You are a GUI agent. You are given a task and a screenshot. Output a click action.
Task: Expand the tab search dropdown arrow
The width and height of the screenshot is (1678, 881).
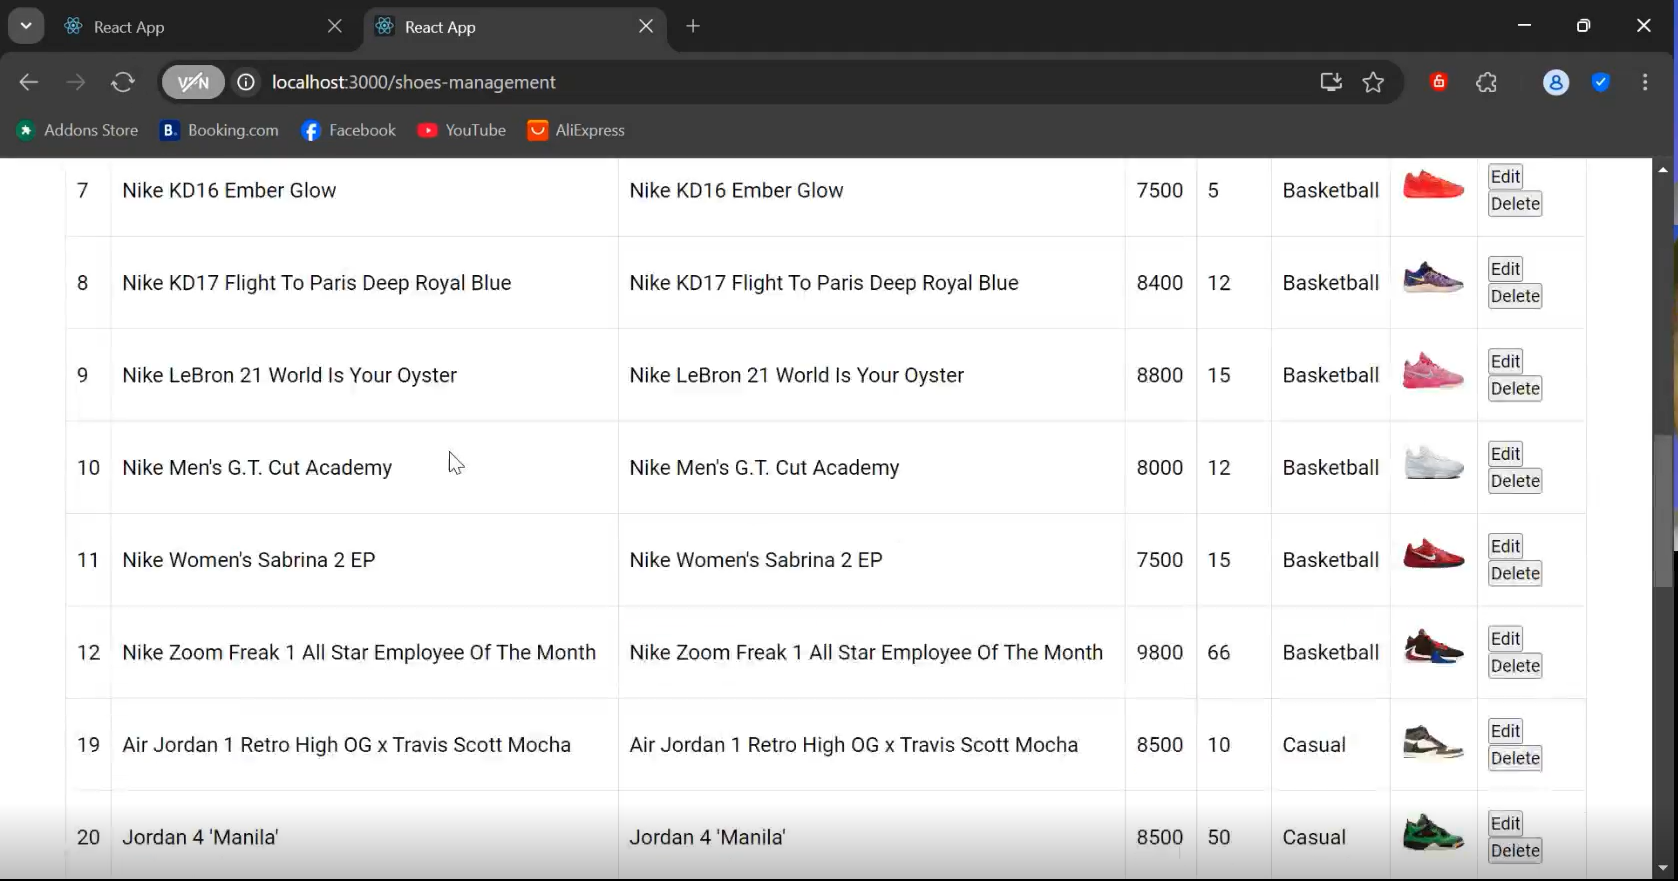[x=26, y=26]
